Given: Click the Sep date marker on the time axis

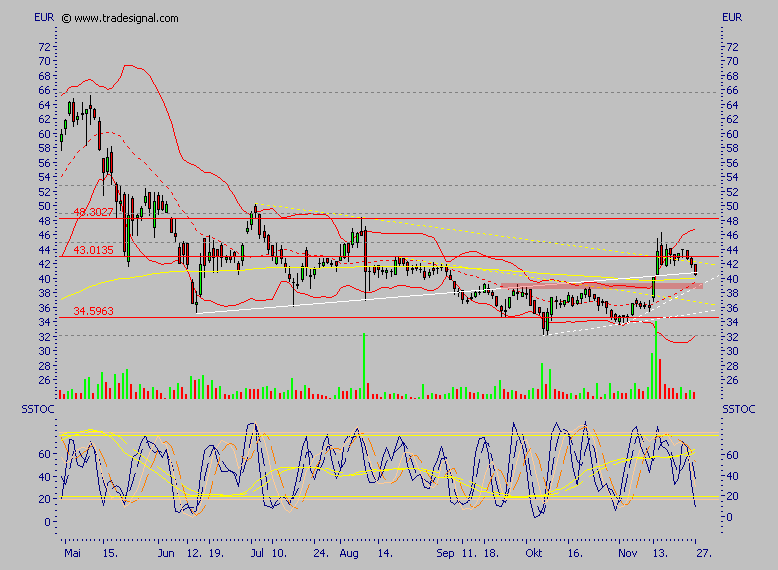Looking at the screenshot, I should pyautogui.click(x=445, y=552).
